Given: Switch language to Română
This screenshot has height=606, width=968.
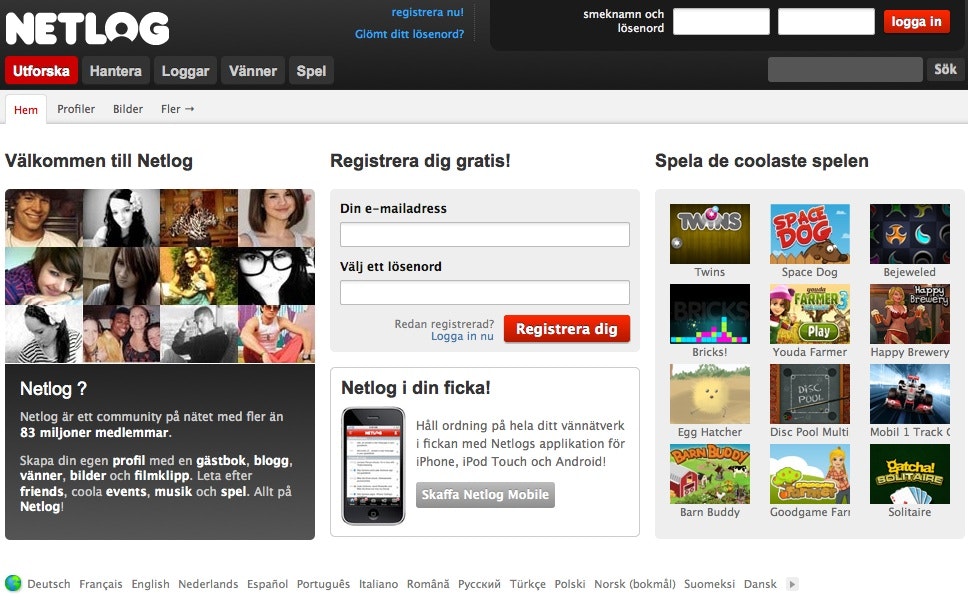Looking at the screenshot, I should [428, 584].
